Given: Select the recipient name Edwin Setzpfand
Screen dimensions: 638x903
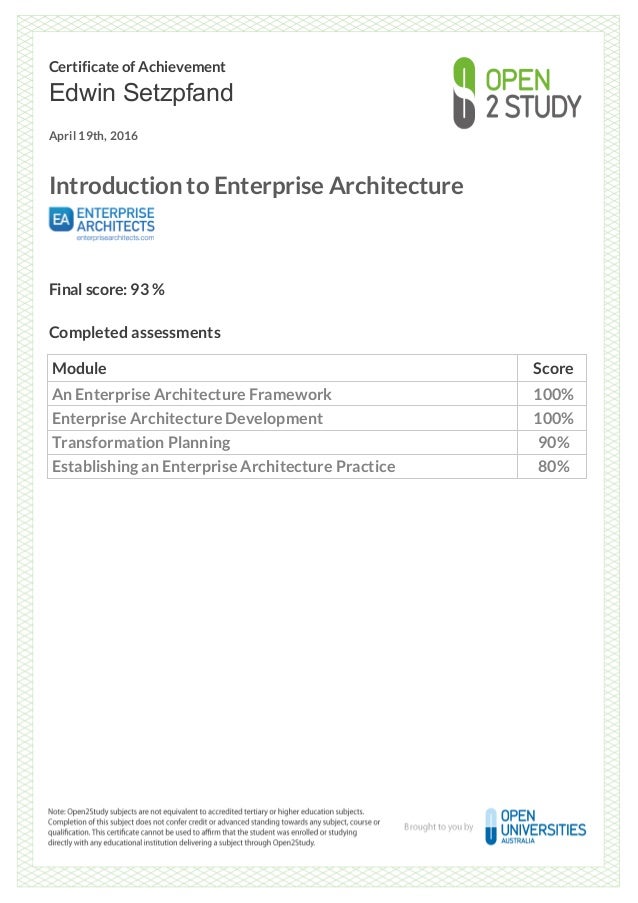Looking at the screenshot, I should [x=141, y=93].
